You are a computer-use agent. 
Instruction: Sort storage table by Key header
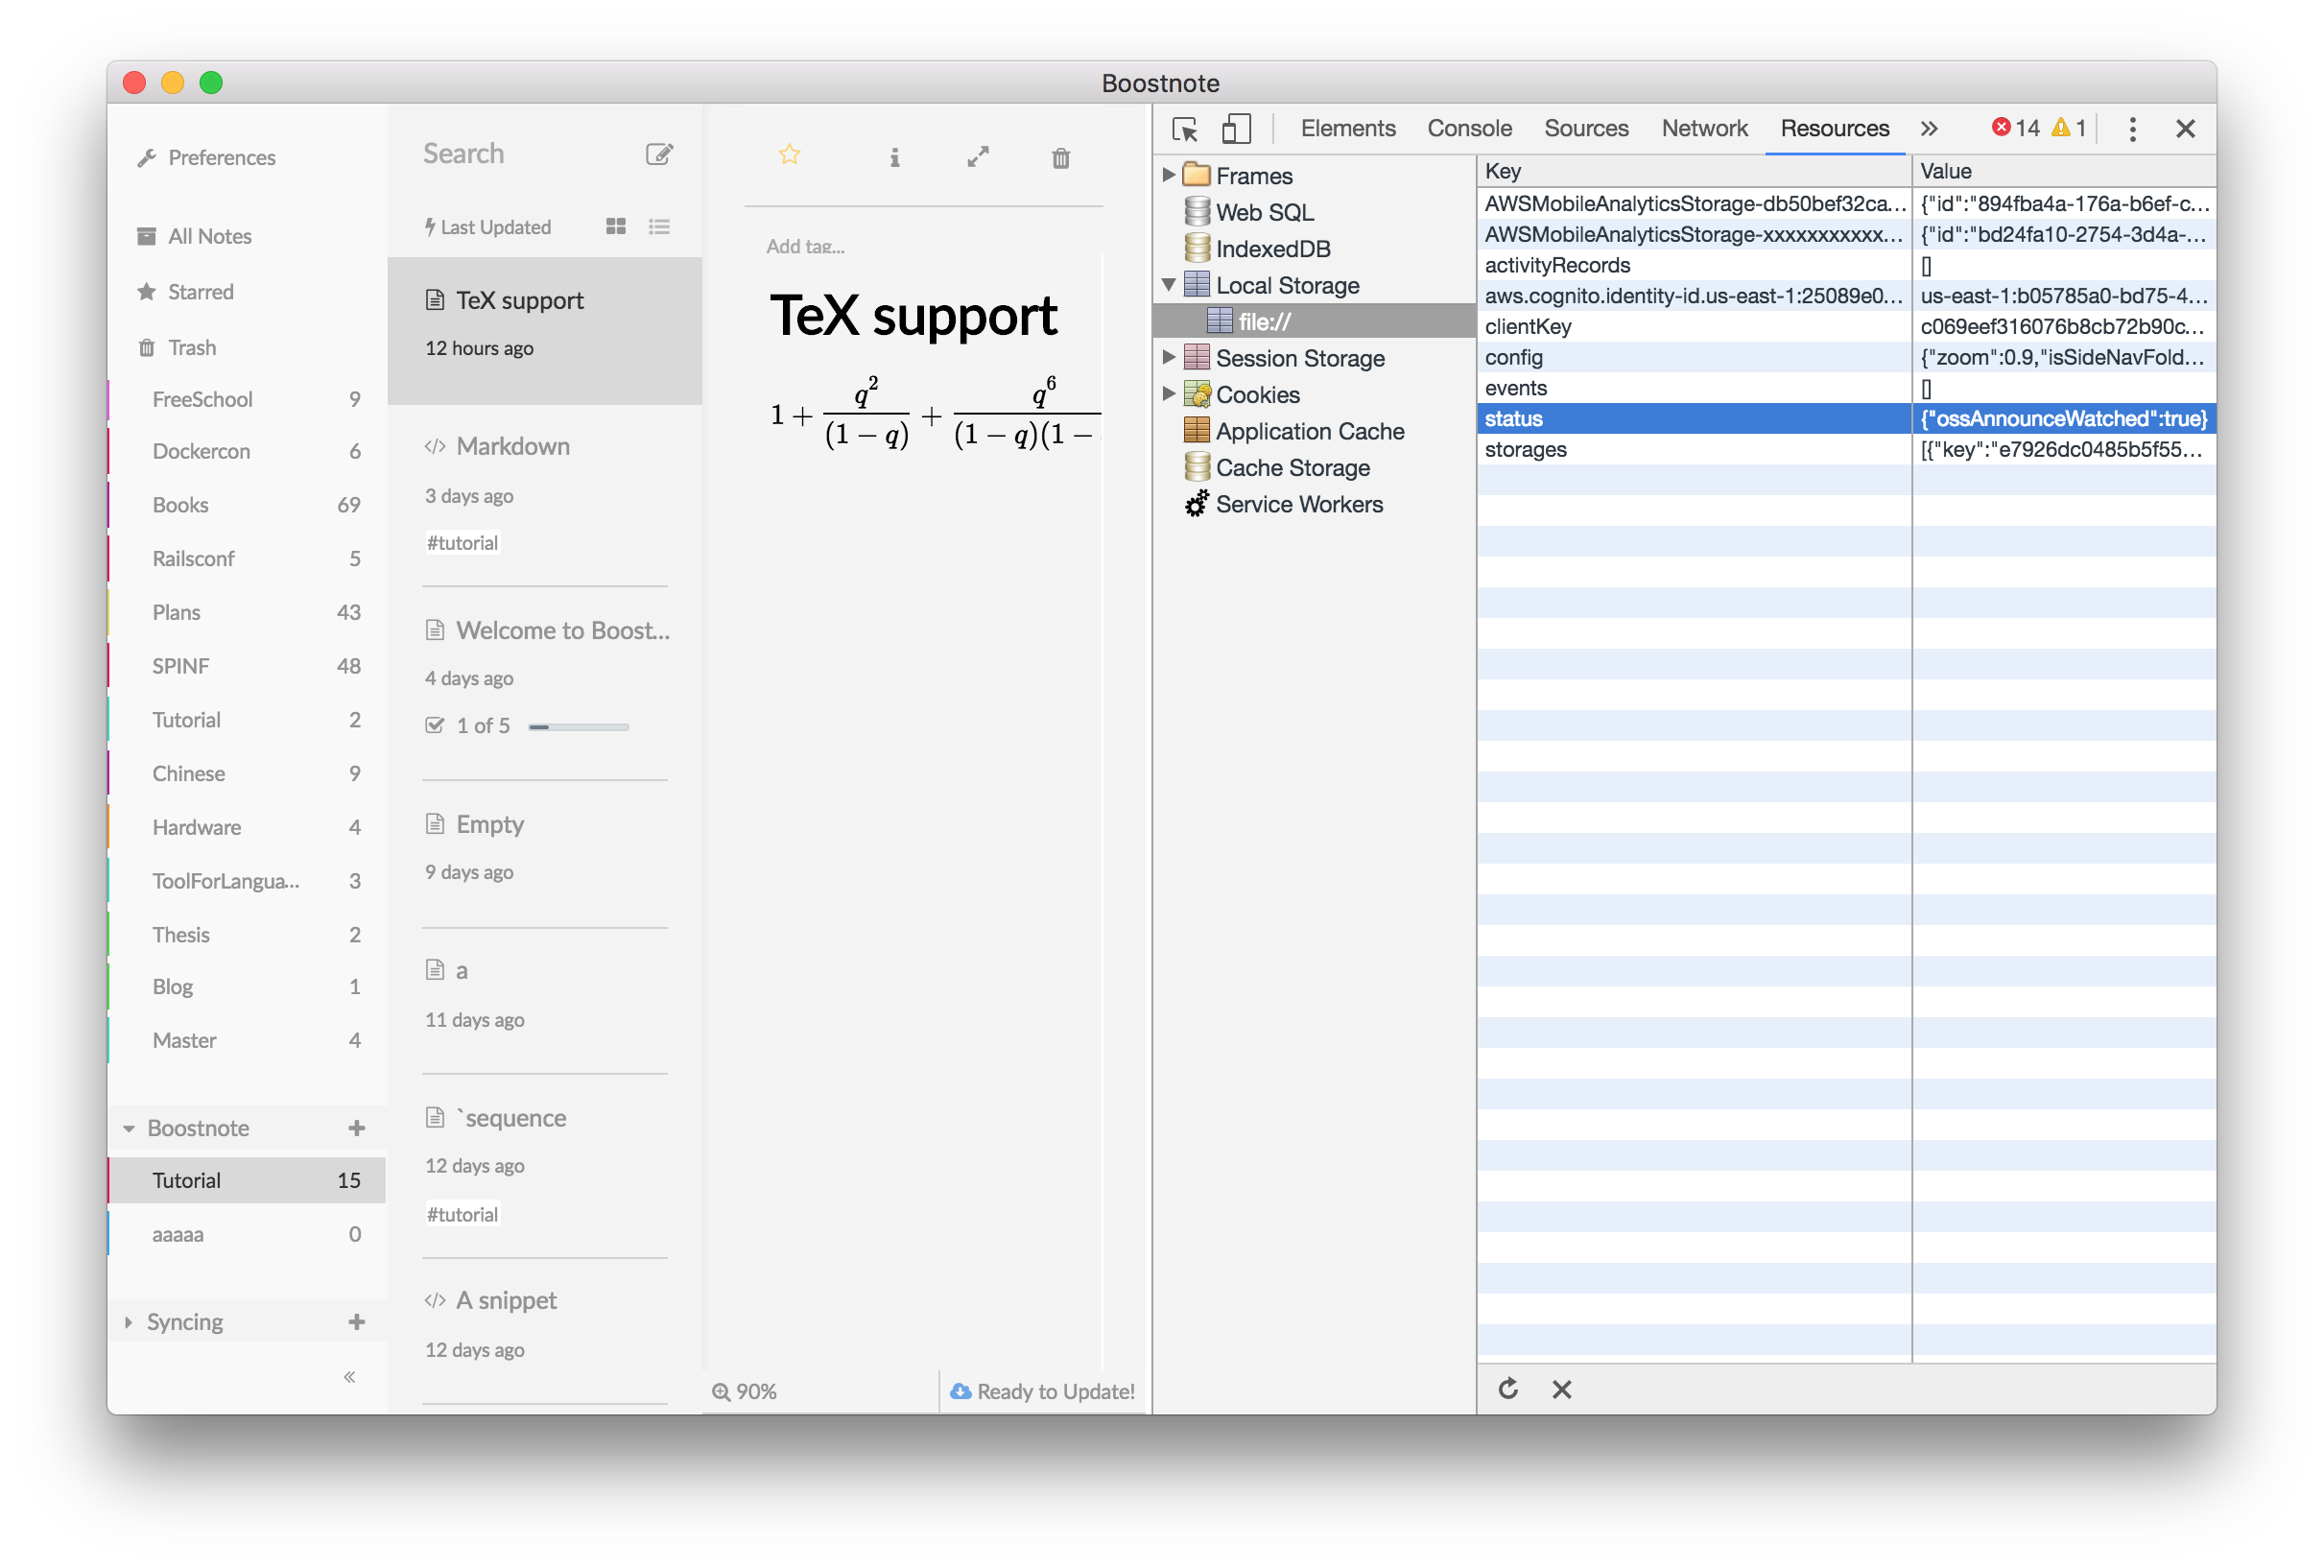tap(1694, 171)
